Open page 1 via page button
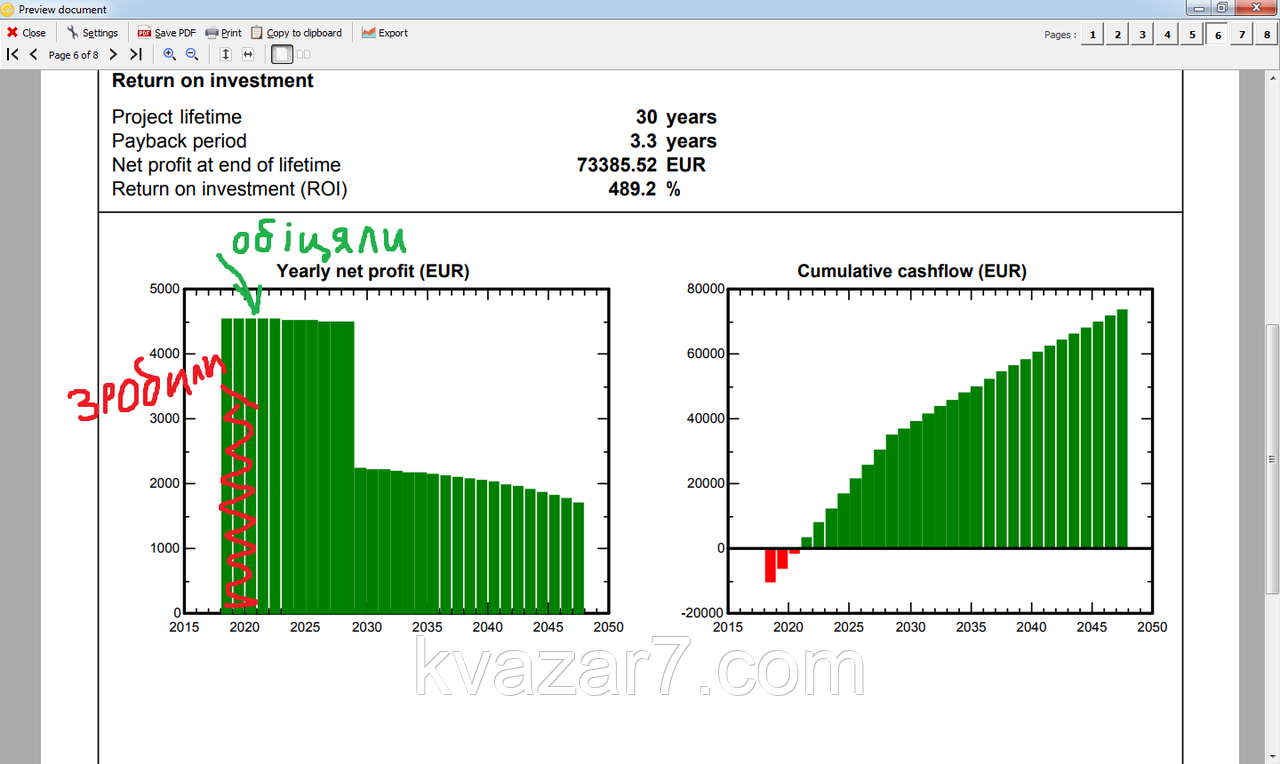Screen dimensions: 1280x764 (1093, 35)
